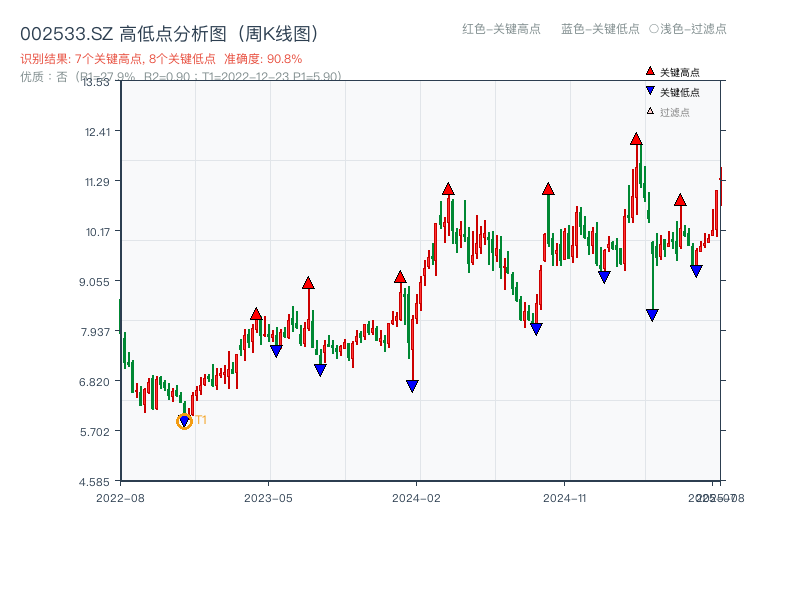Click the 蓝色-关键低点 header legend text
The height and width of the screenshot is (600, 800).
coord(600,29)
